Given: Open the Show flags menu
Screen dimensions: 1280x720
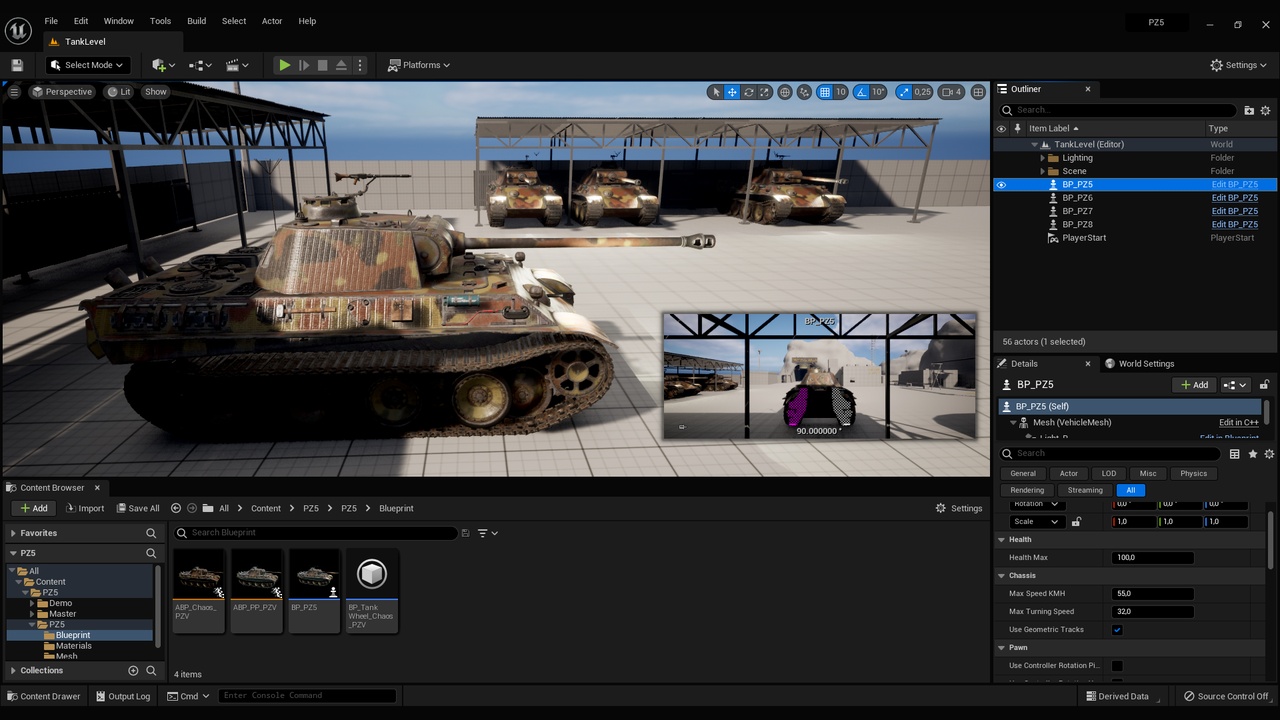Looking at the screenshot, I should point(156,92).
